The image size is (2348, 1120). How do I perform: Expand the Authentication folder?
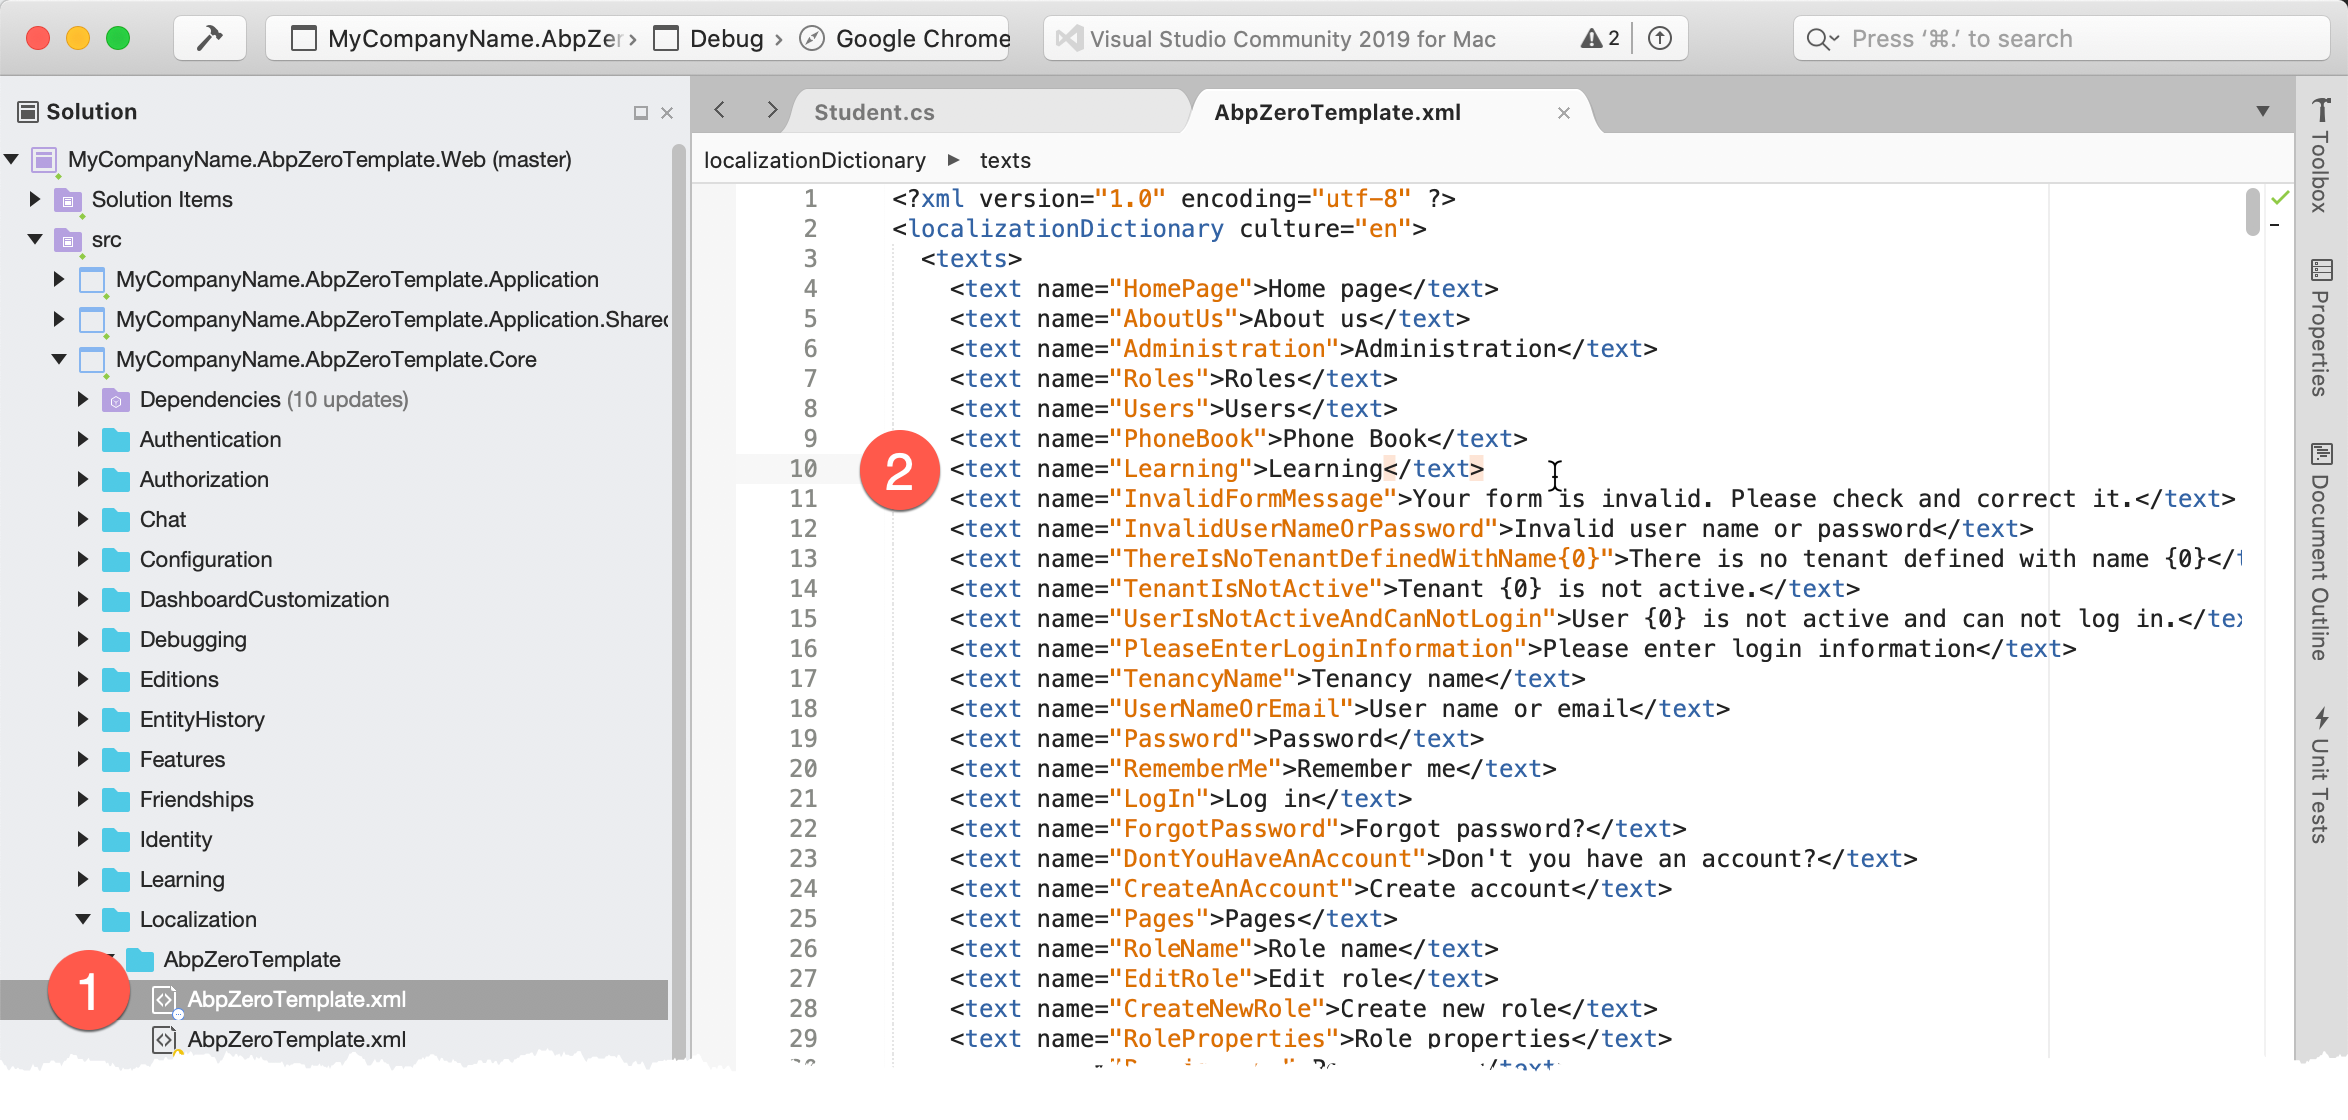(83, 439)
